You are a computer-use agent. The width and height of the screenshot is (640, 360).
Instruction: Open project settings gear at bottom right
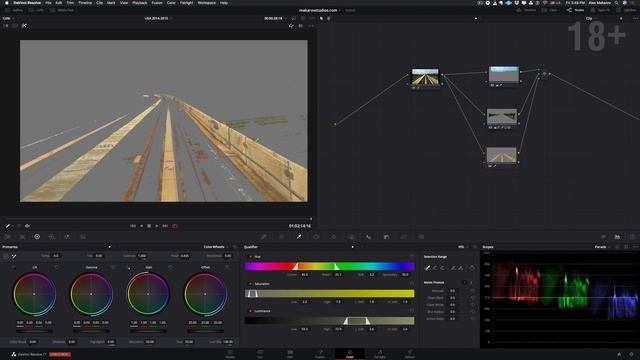tap(632, 354)
